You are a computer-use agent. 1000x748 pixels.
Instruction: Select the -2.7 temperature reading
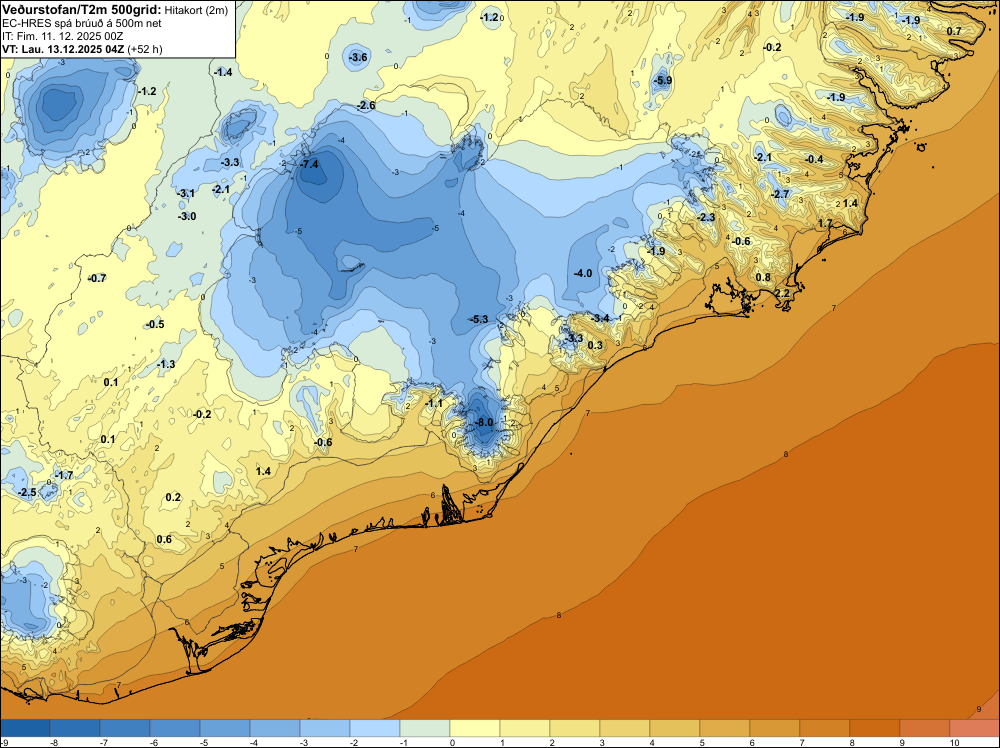(x=780, y=194)
